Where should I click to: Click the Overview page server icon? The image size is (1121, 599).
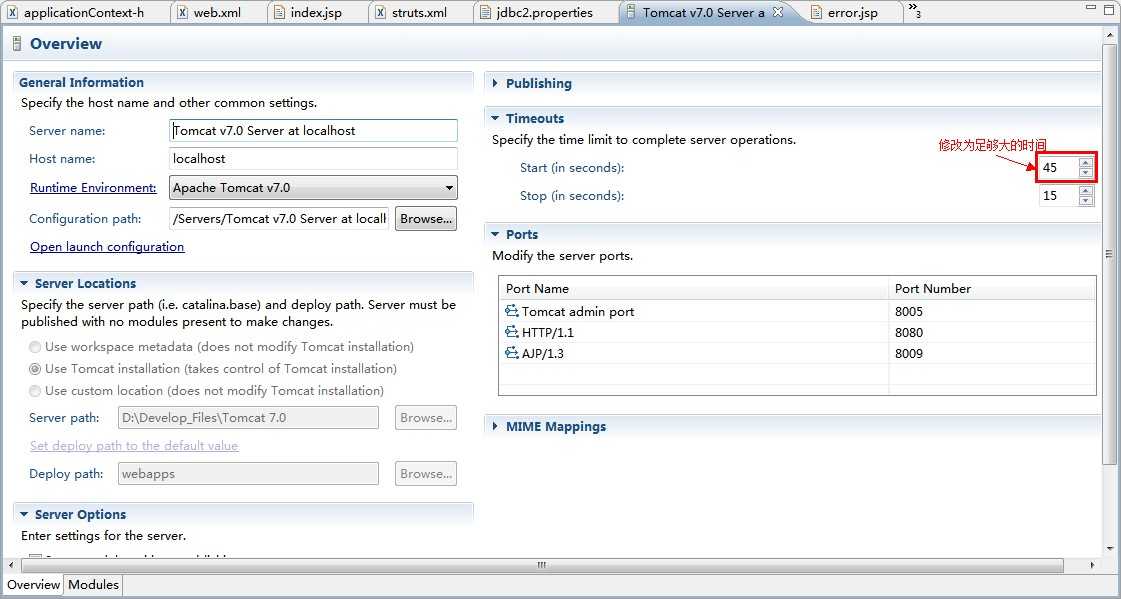(x=16, y=44)
